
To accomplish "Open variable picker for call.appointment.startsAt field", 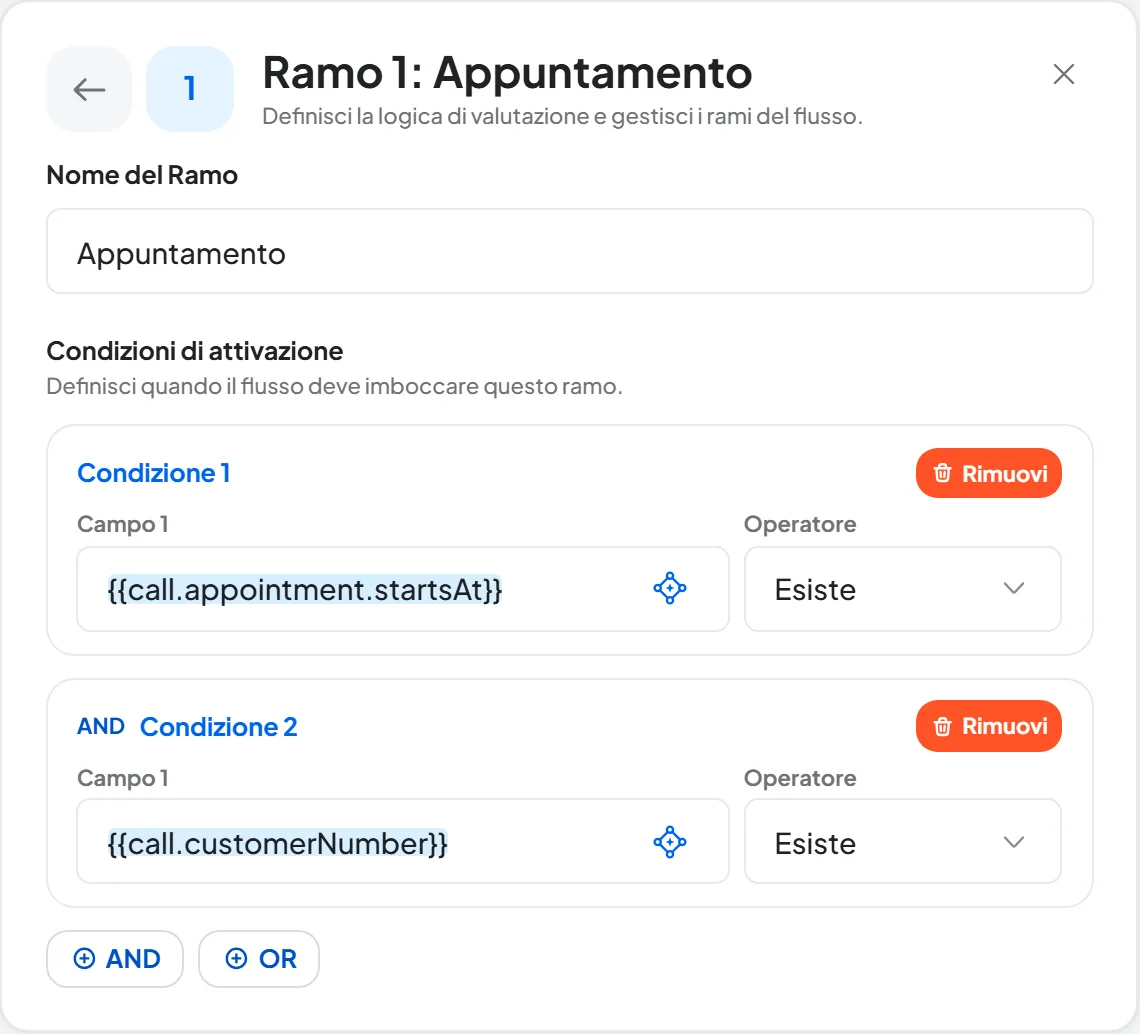I will 670,588.
